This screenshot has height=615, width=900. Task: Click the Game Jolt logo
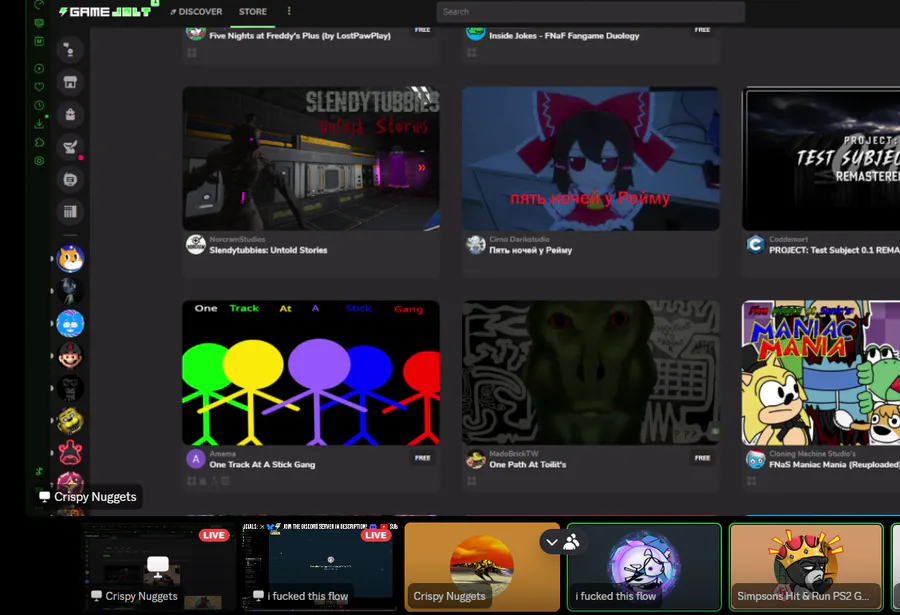105,11
